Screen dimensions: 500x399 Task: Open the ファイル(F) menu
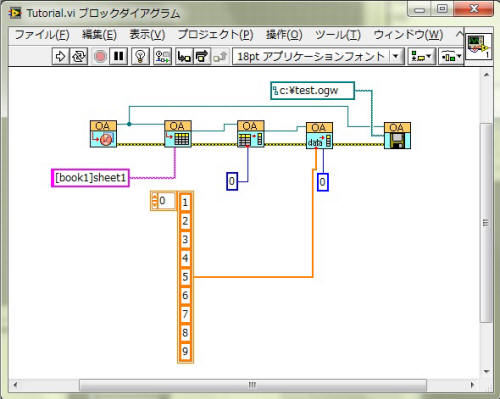point(42,35)
